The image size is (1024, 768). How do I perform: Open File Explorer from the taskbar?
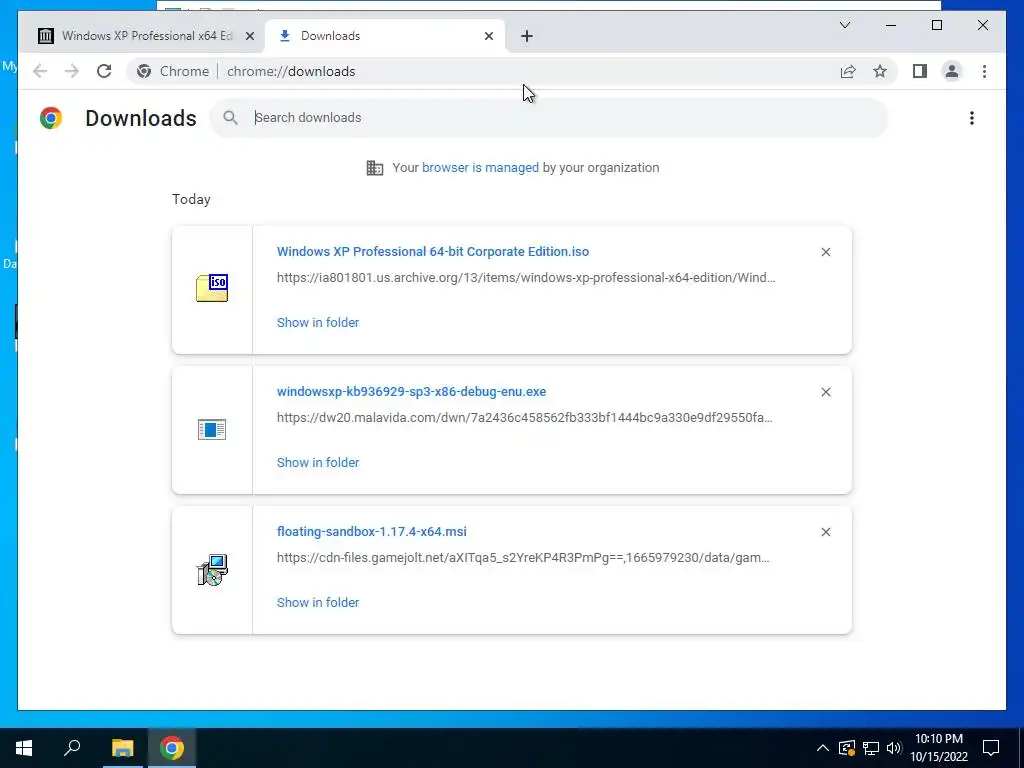click(x=122, y=748)
